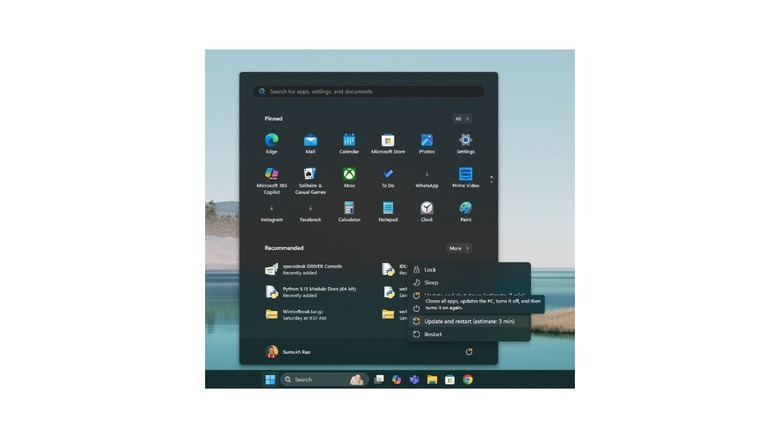Click the Instagram pinned app
The width and height of the screenshot is (780, 438).
272,212
